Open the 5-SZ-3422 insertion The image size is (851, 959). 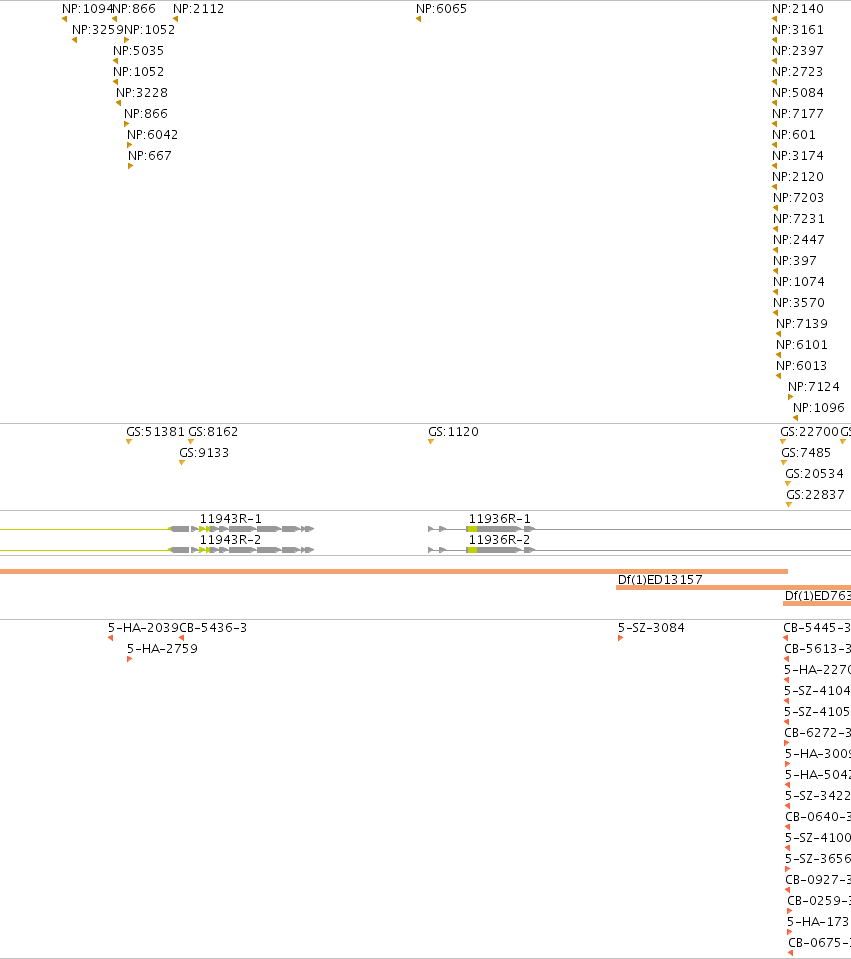click(818, 795)
